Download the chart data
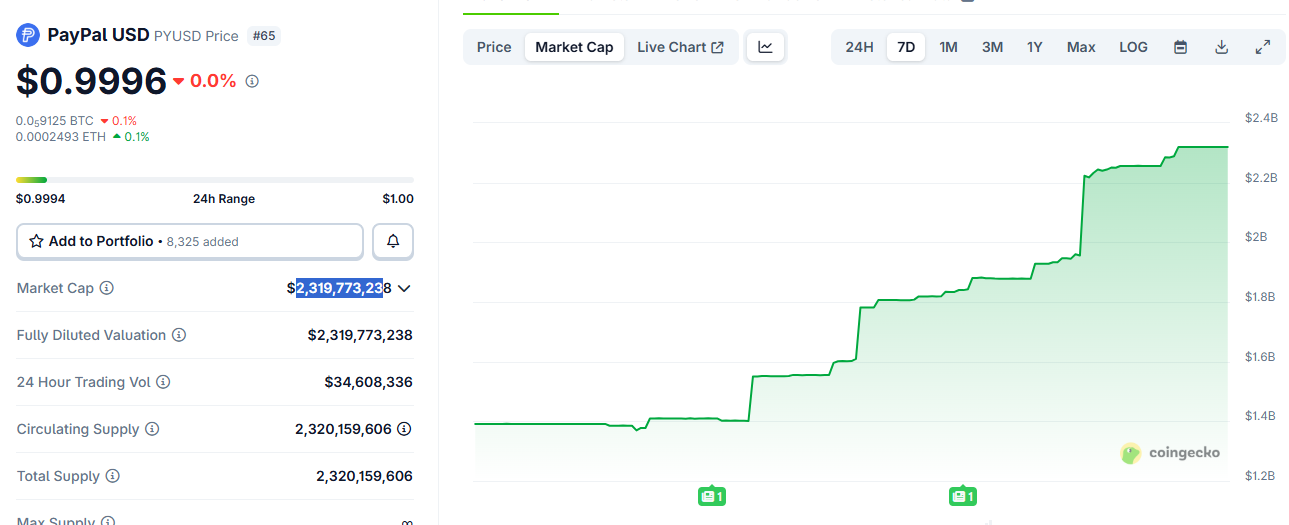The height and width of the screenshot is (525, 1289). point(1221,47)
